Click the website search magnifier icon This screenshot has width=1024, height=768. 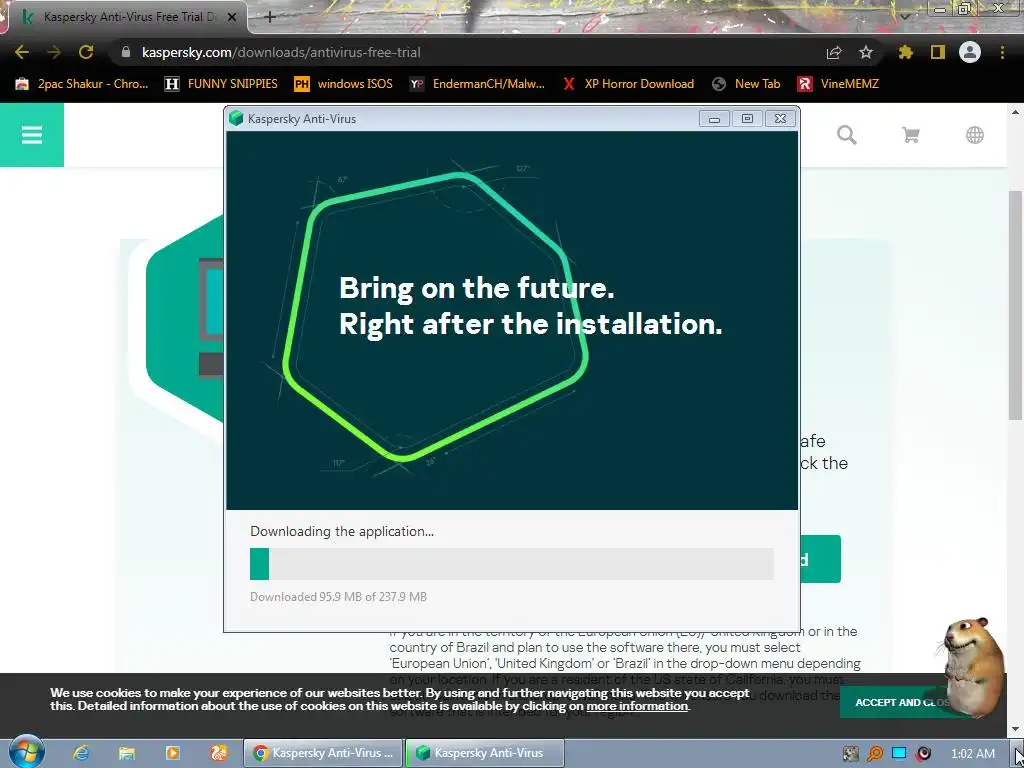pos(846,135)
